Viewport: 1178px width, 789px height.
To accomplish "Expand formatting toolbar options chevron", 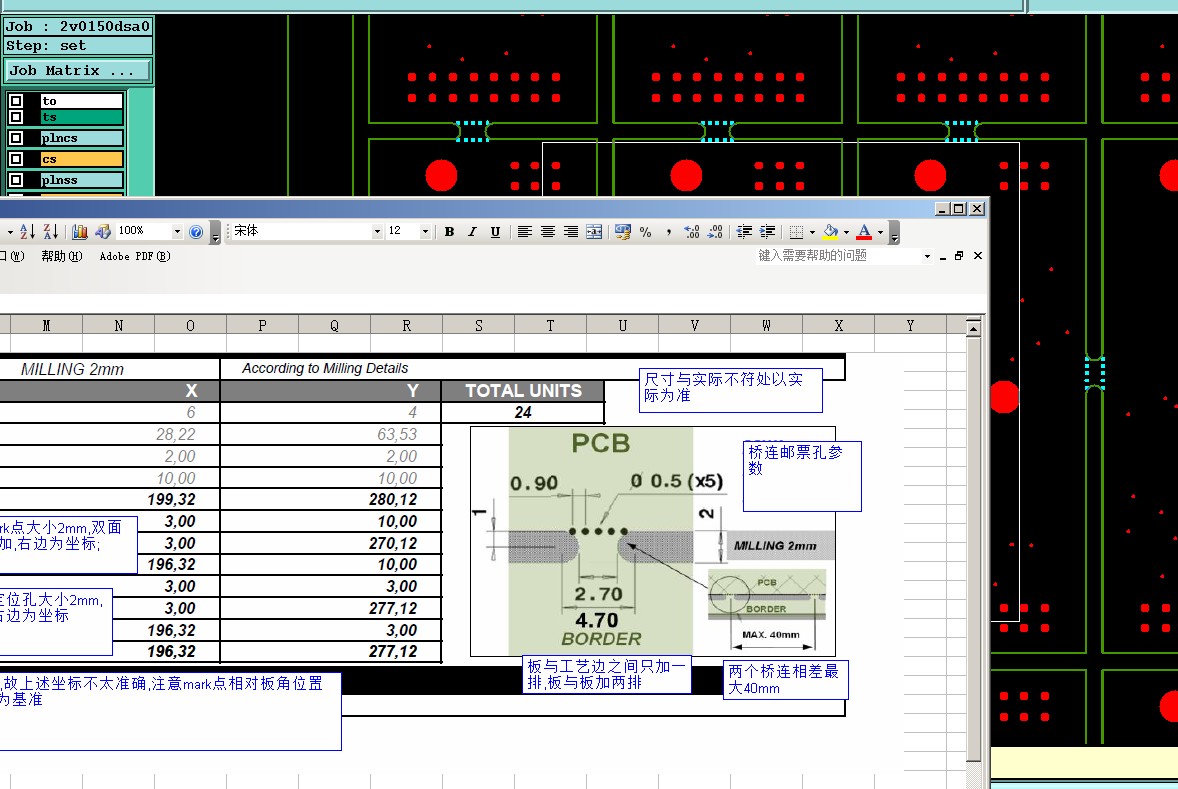I will 894,233.
